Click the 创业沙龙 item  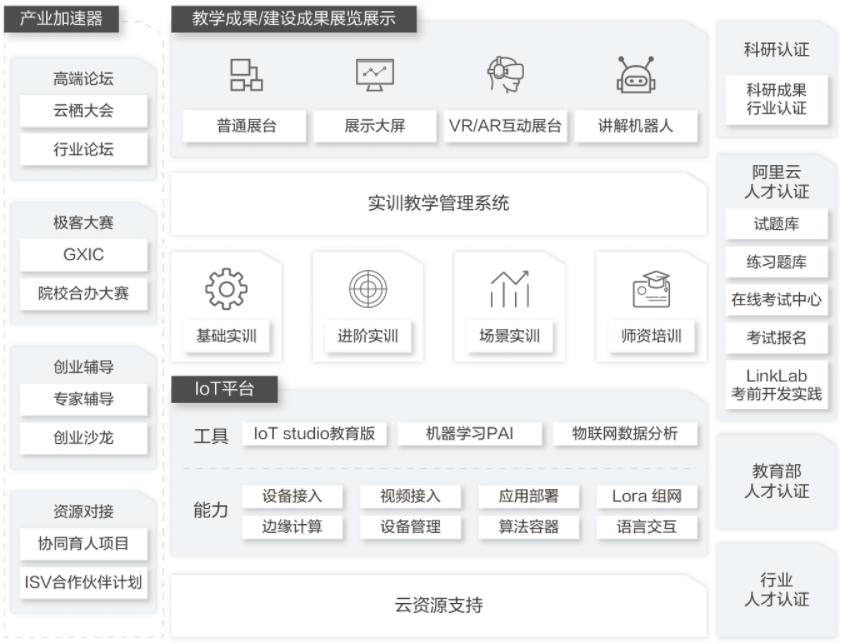(x=83, y=438)
